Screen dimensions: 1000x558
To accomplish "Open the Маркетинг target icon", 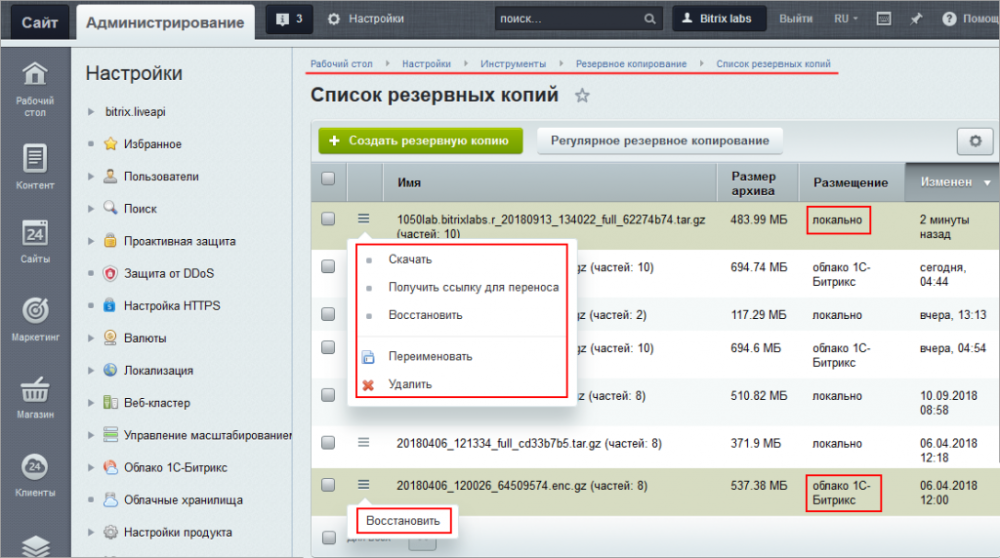I will (x=35, y=312).
